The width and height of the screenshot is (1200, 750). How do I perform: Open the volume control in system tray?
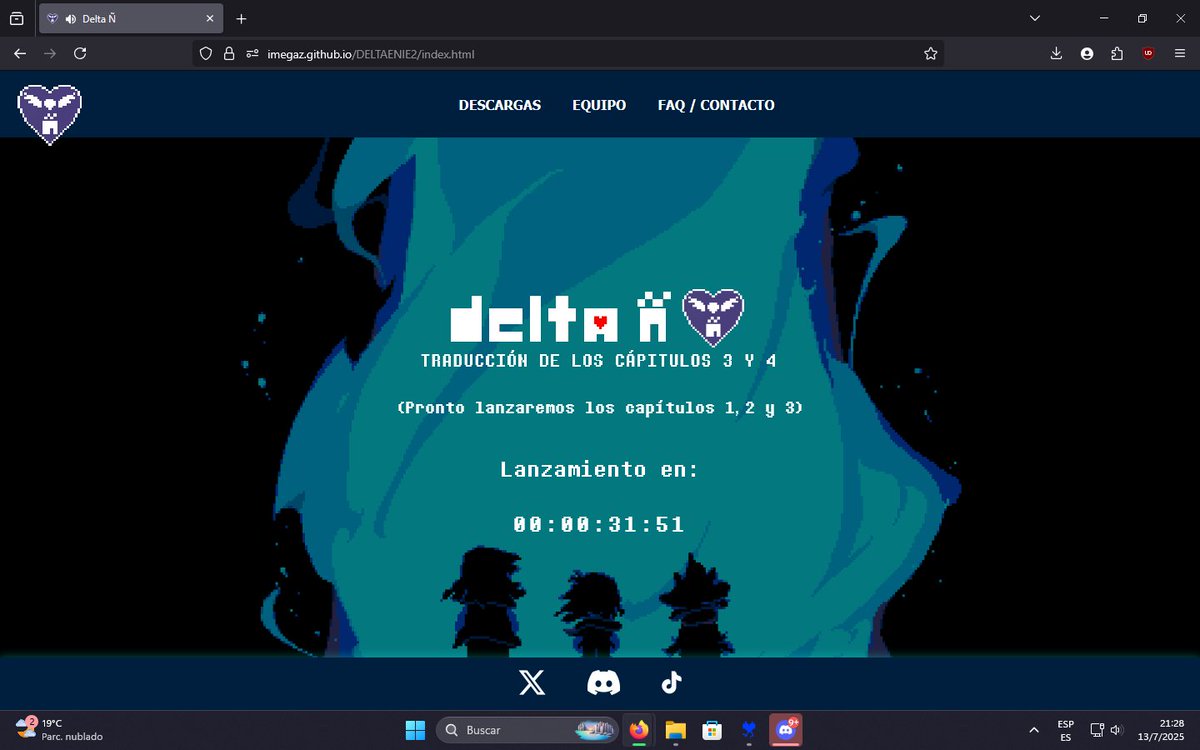pyautogui.click(x=1116, y=730)
